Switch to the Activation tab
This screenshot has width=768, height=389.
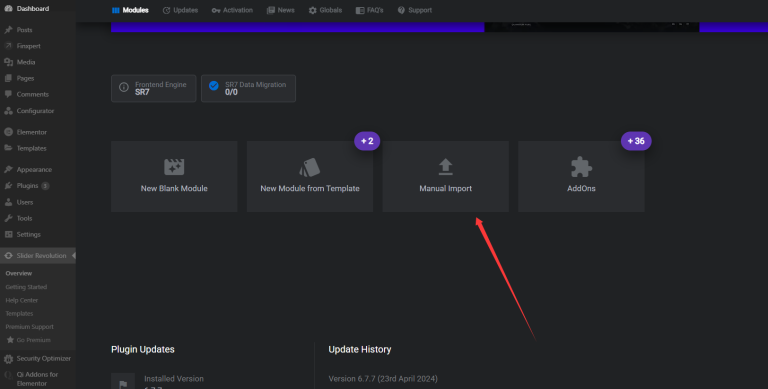pos(232,10)
